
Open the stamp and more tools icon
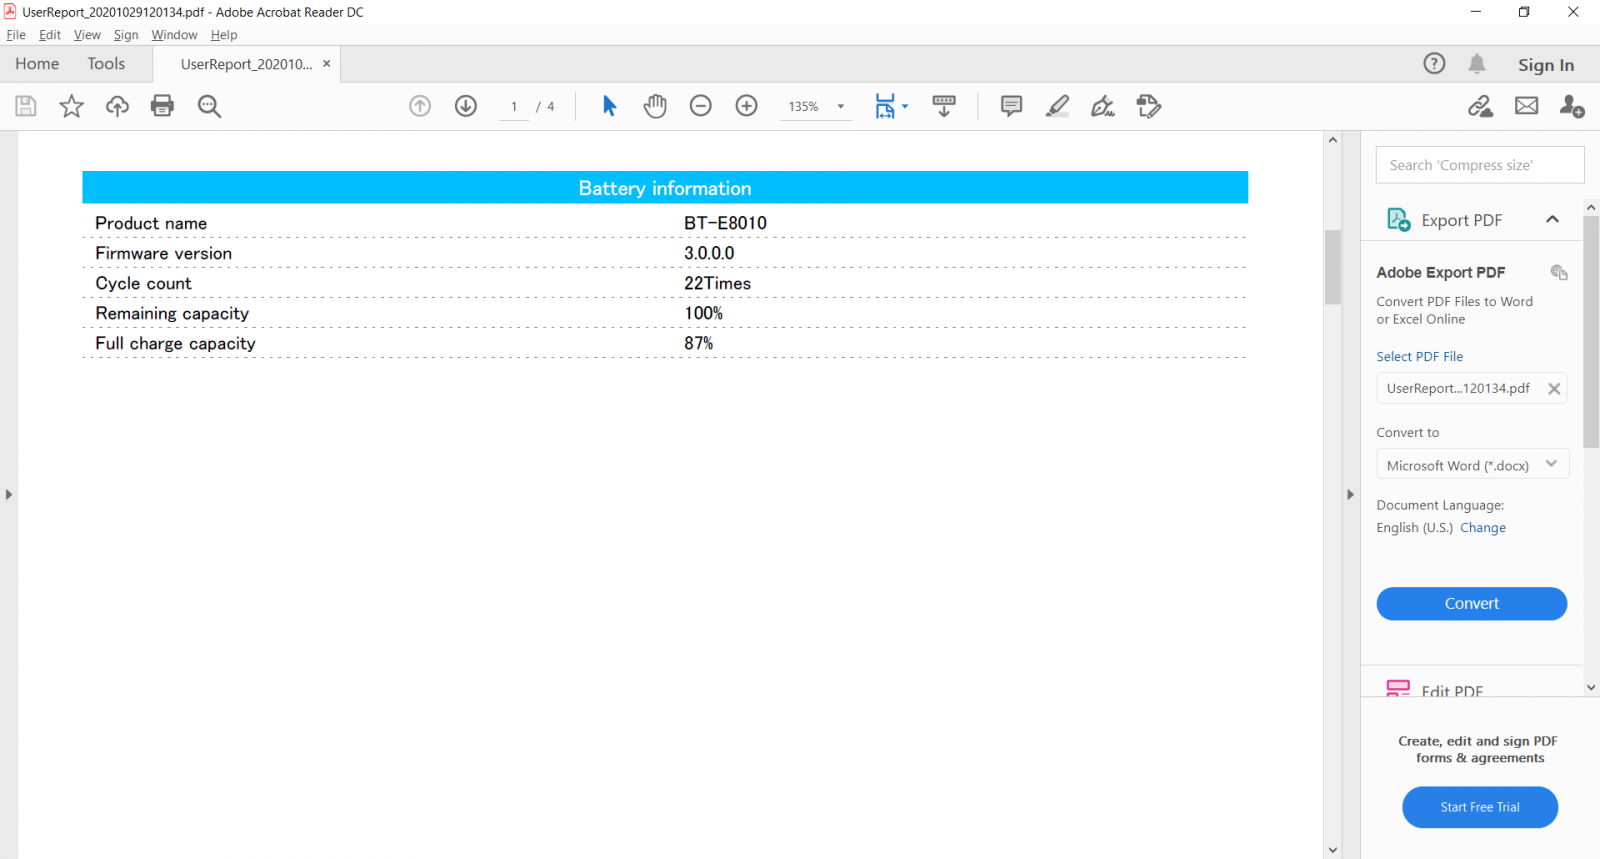pos(1149,106)
